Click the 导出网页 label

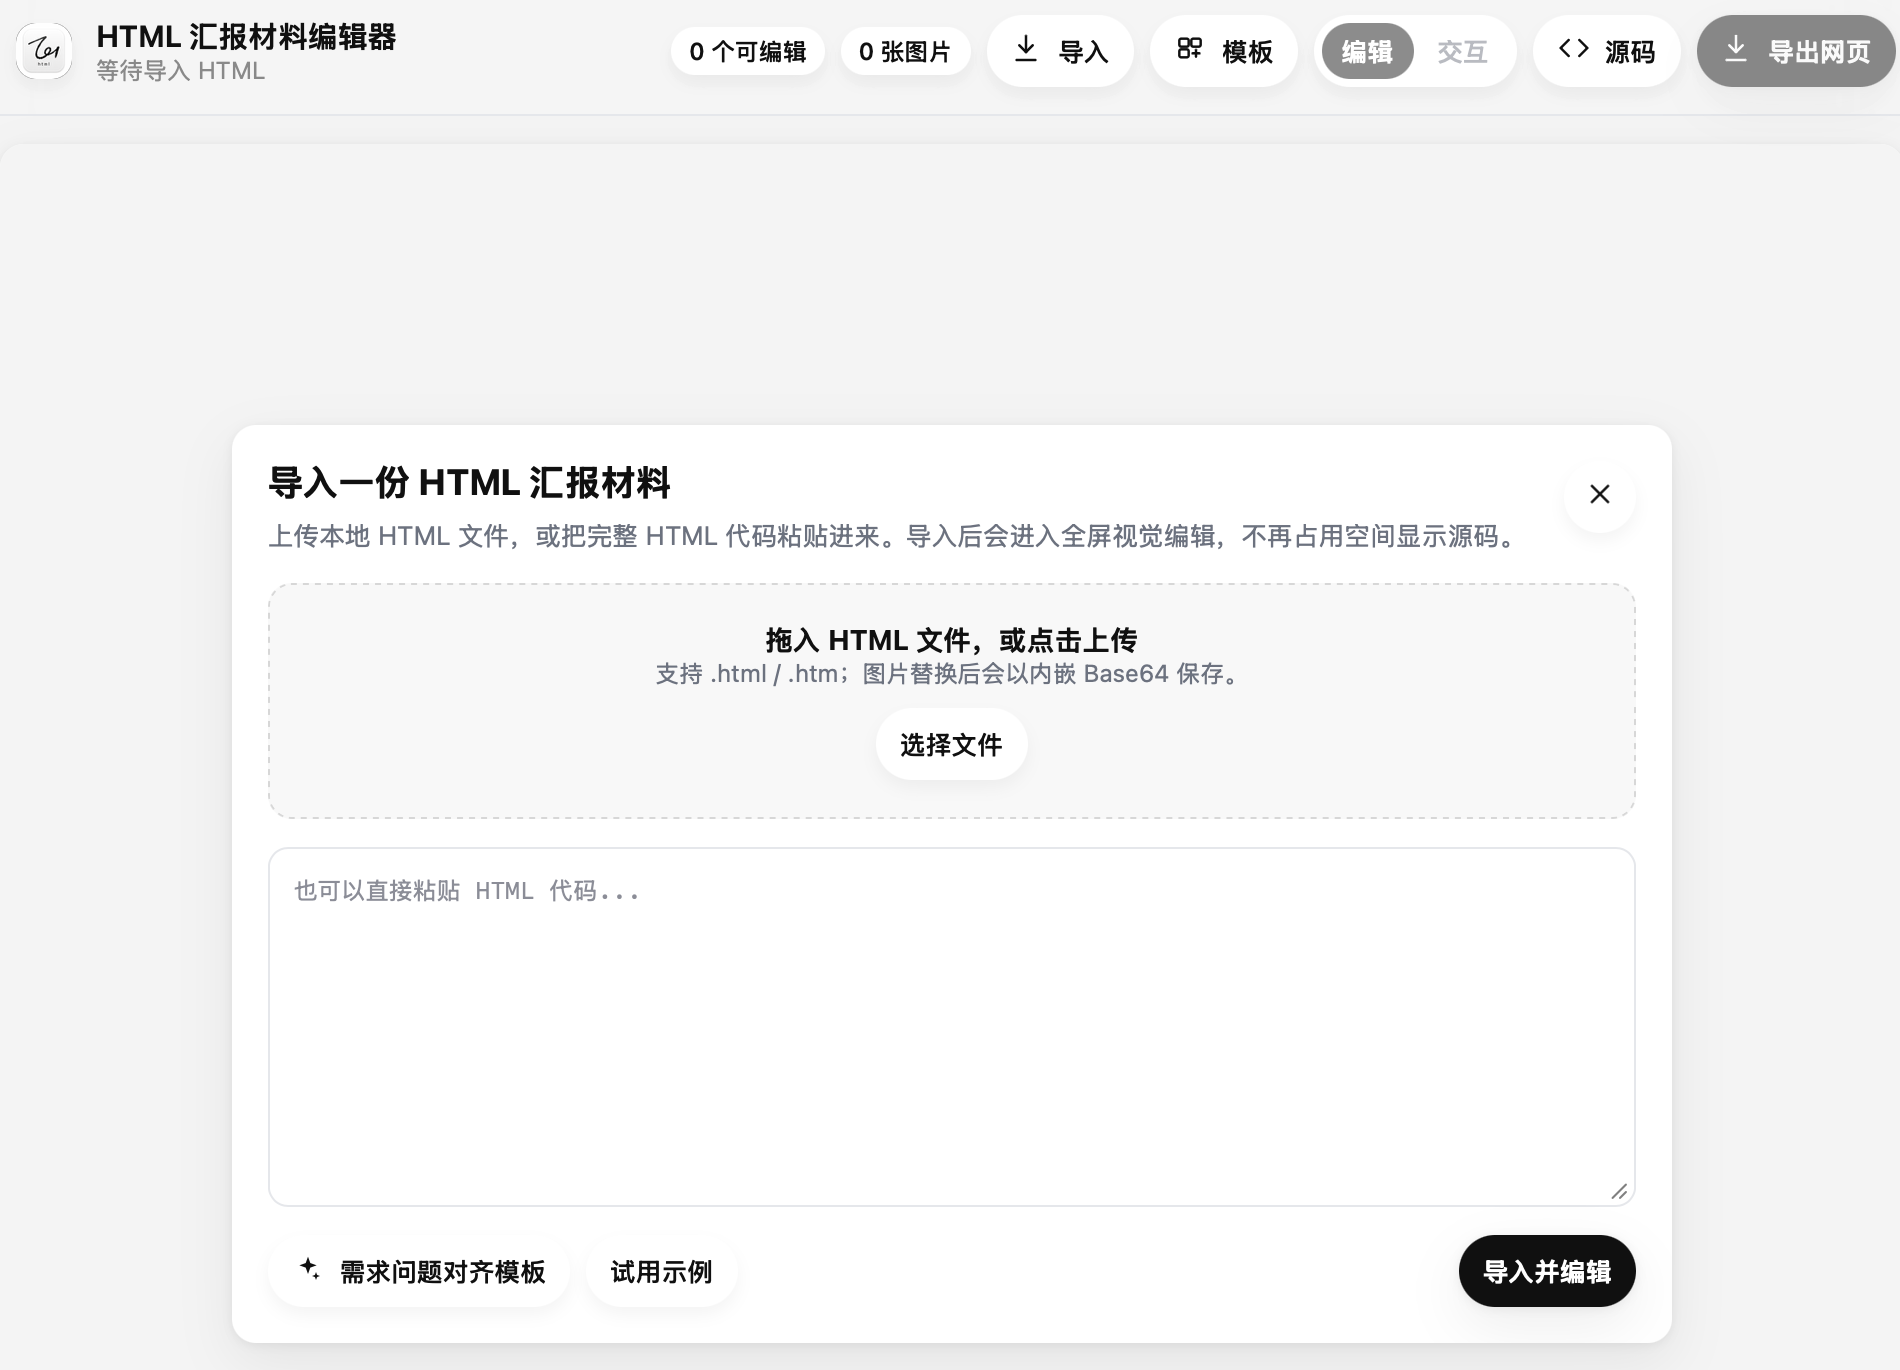(x=1819, y=52)
